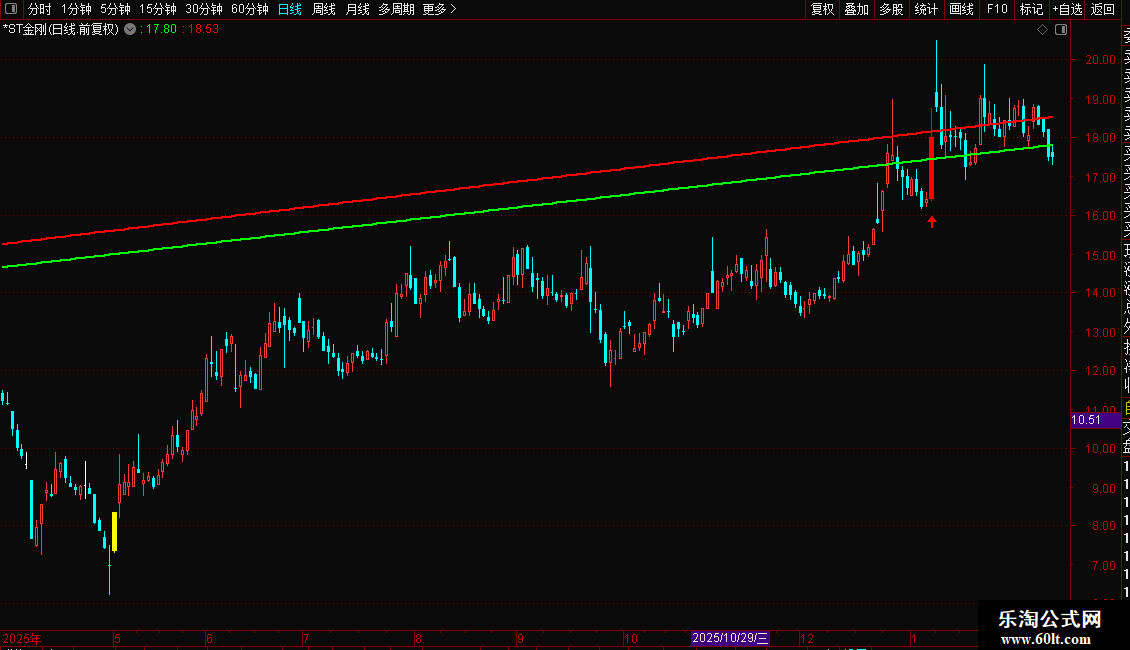Toggle the left sidebar panel icon
The width and height of the screenshot is (1130, 650).
11,9
